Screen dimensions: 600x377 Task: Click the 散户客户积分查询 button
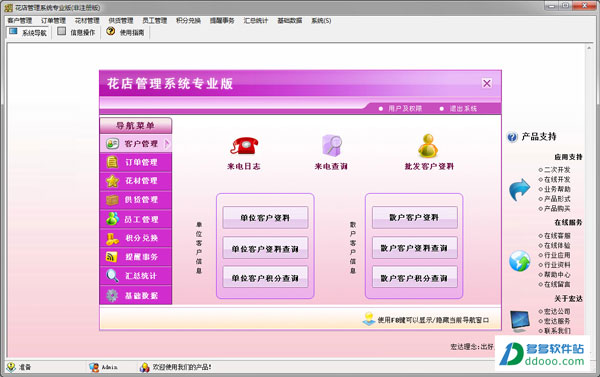click(414, 277)
